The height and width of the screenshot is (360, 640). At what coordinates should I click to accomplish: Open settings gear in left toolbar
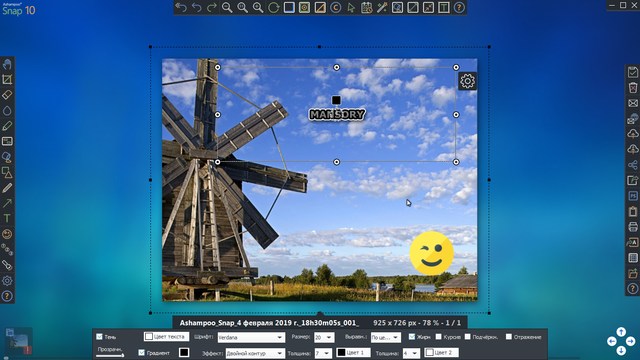[x=7, y=281]
